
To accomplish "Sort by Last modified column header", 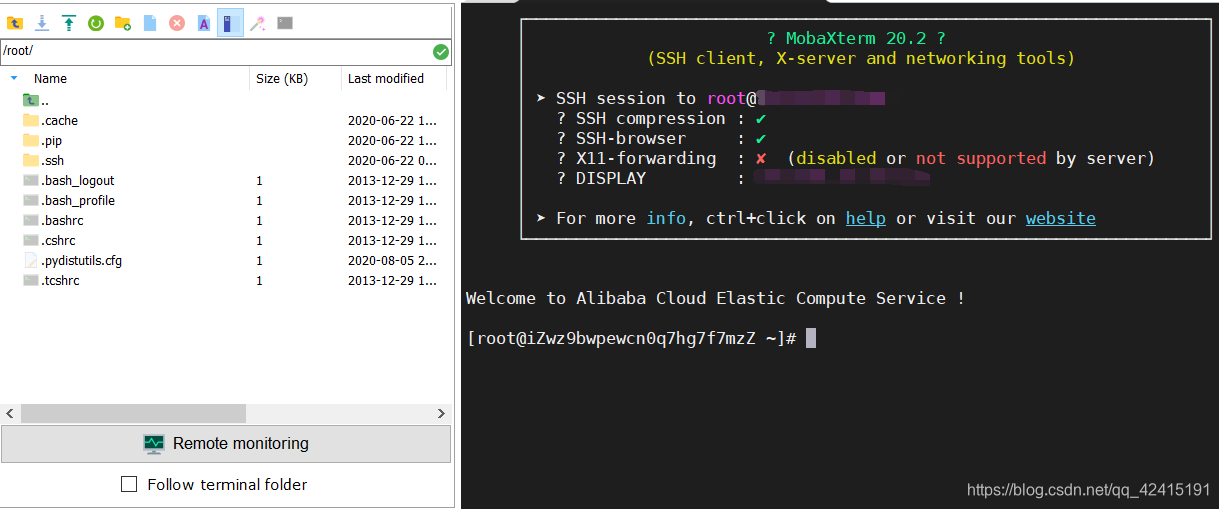I will point(386,78).
